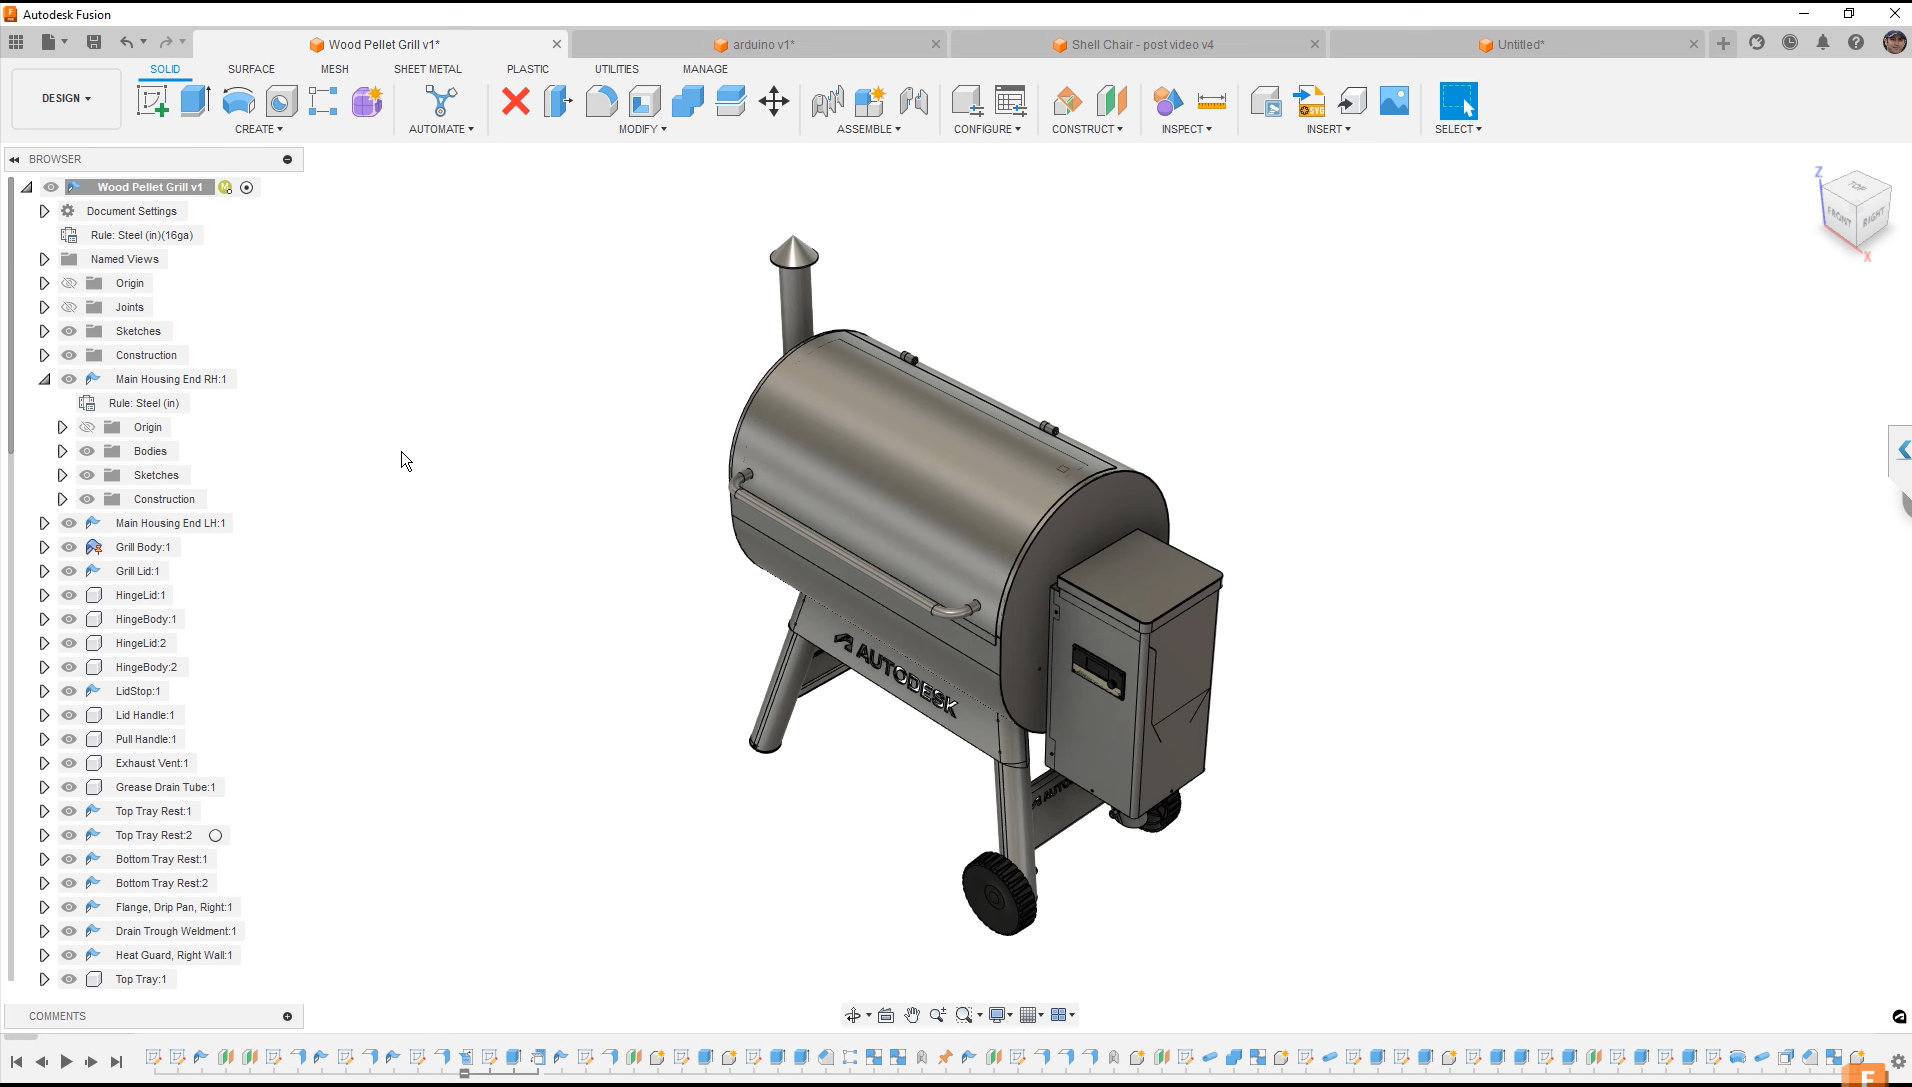This screenshot has height=1087, width=1912.
Task: Click the Orbit tool in navigation bar
Action: pos(853,1015)
